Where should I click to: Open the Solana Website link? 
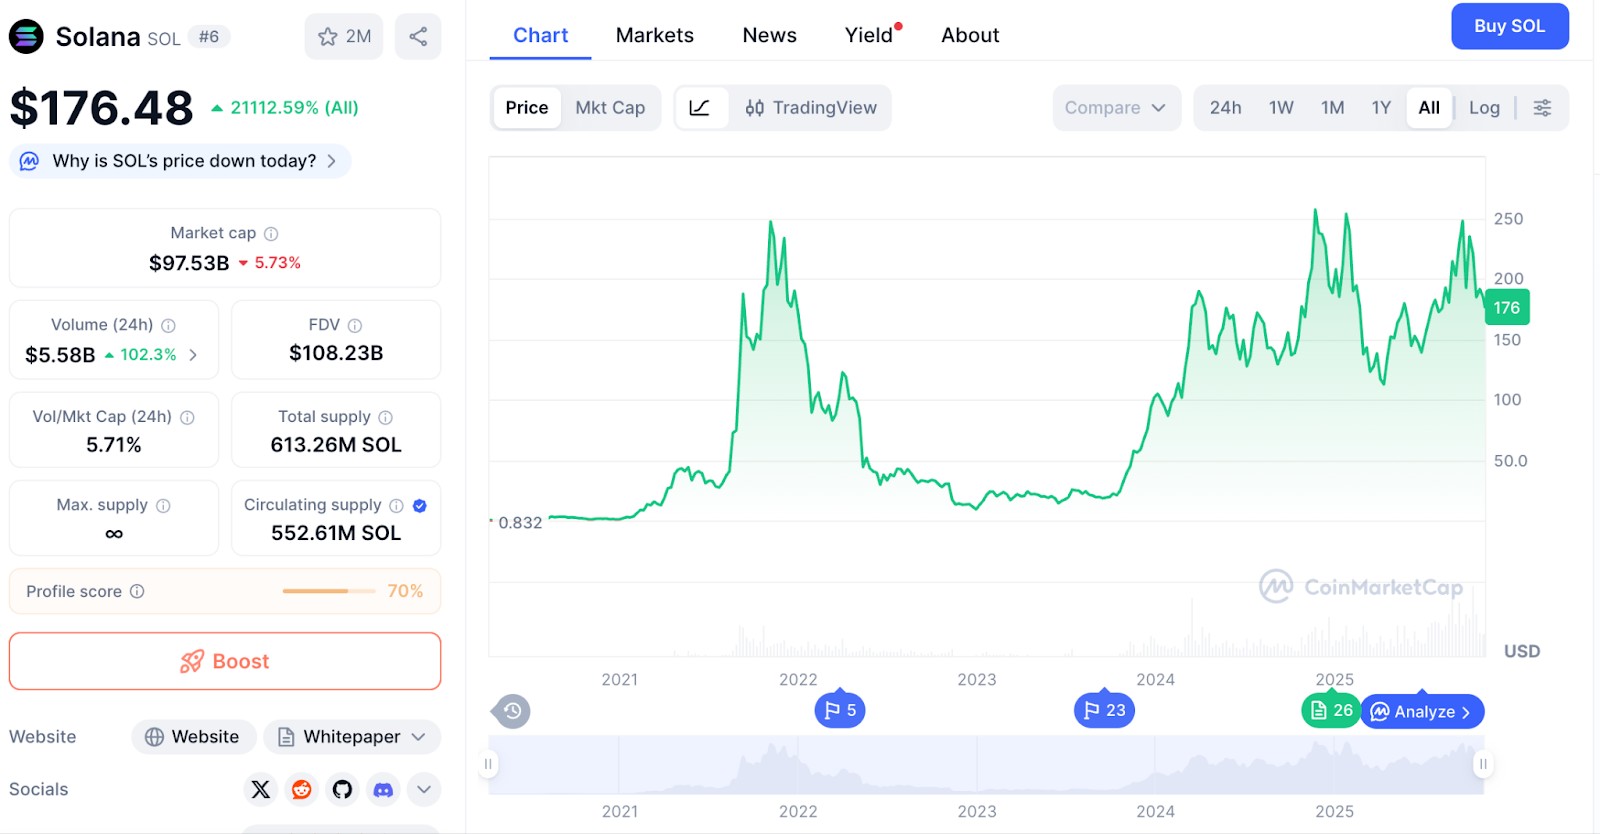193,737
